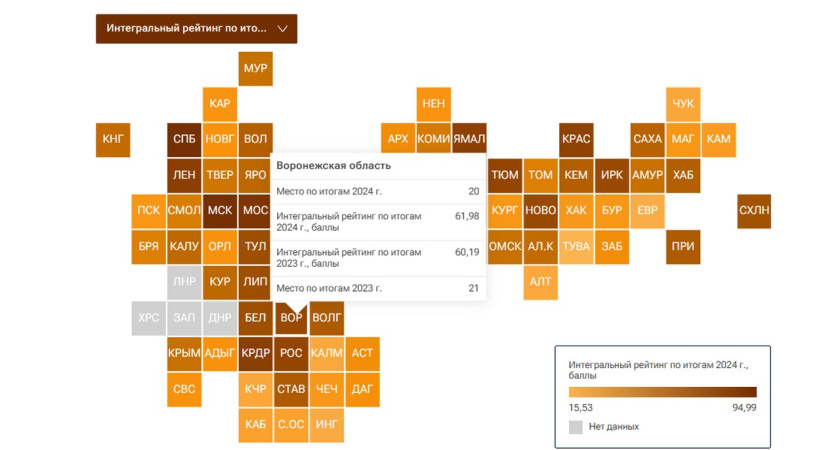Select the КРЫМ region tile
This screenshot has height=450, width=840.
pyautogui.click(x=184, y=353)
